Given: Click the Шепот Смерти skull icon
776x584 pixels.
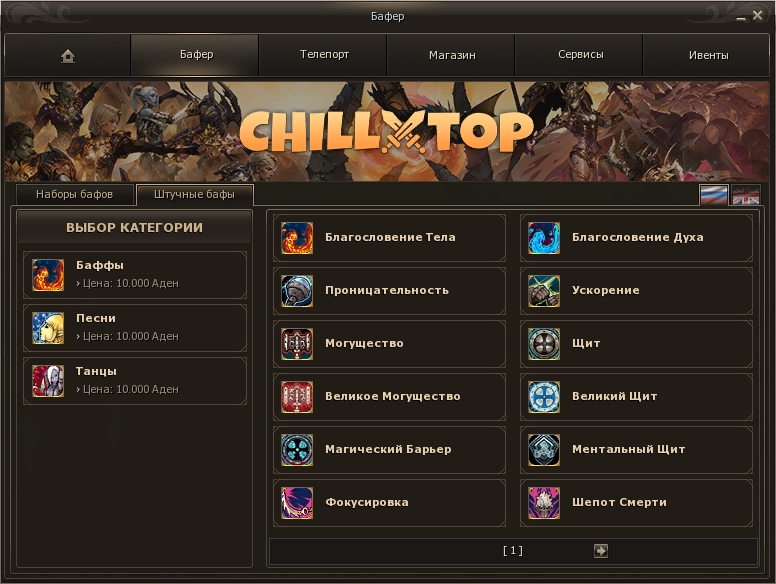Looking at the screenshot, I should 544,503.
